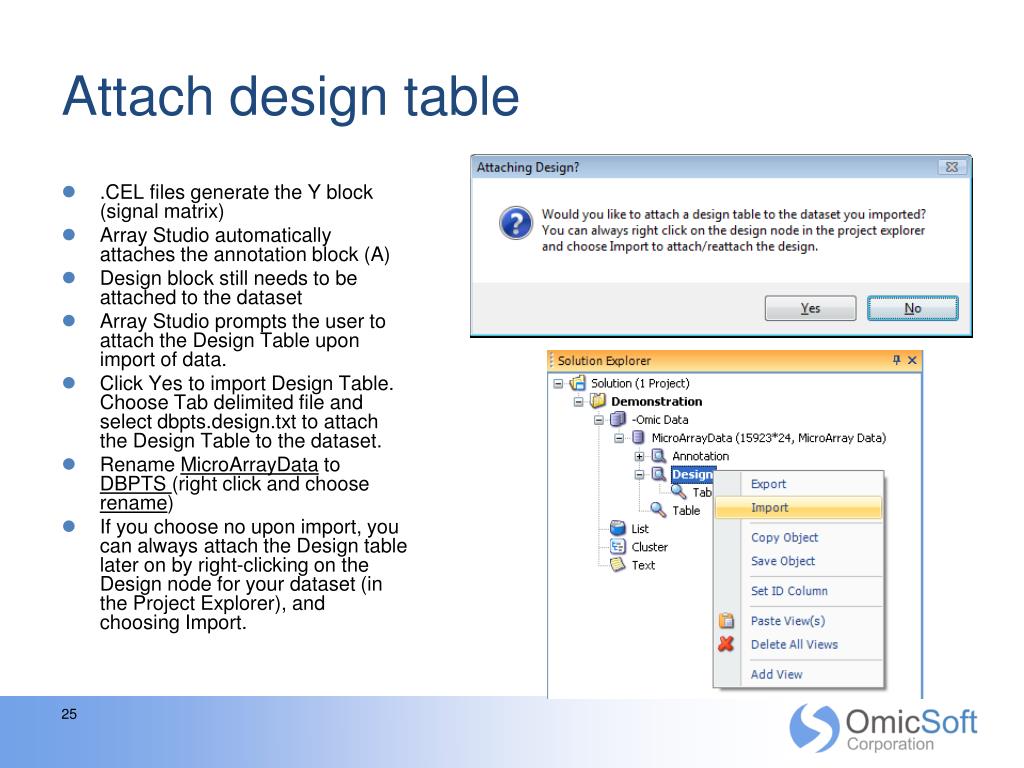This screenshot has width=1024, height=768.
Task: Click the underlined MicroArrayData text in the bullet
Action: click(249, 464)
